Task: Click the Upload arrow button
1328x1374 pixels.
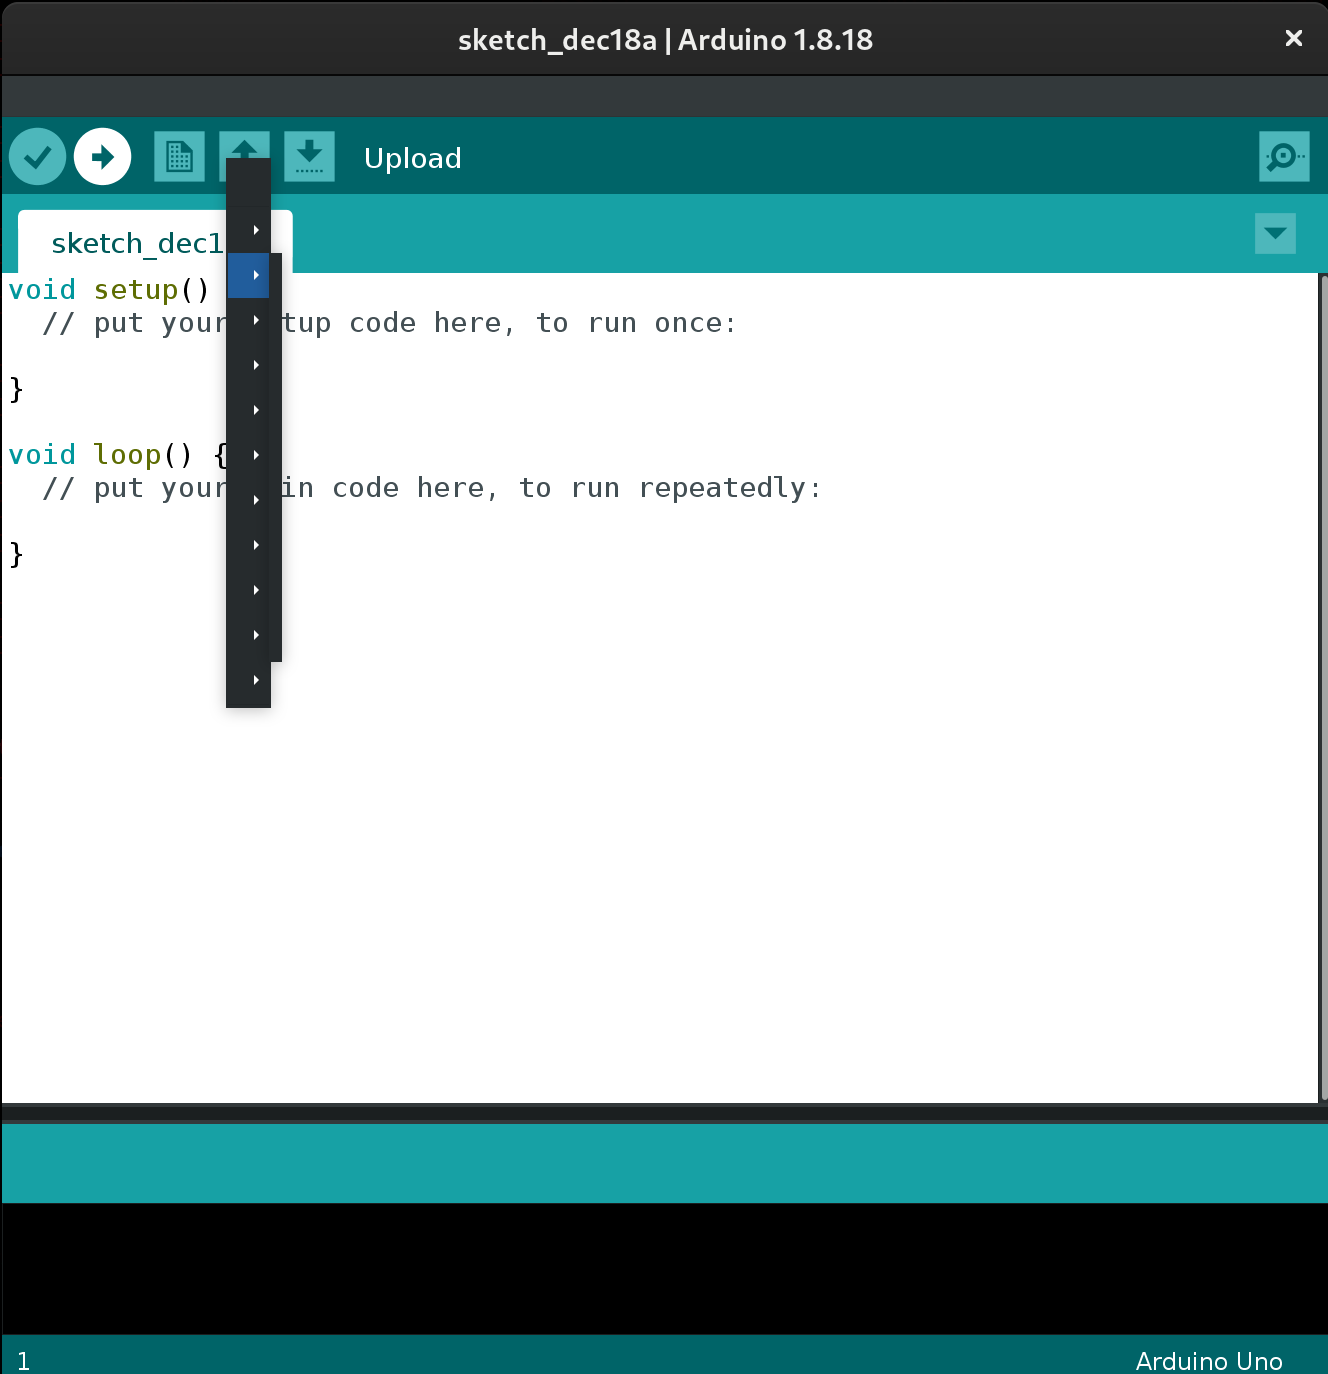Action: click(x=103, y=157)
